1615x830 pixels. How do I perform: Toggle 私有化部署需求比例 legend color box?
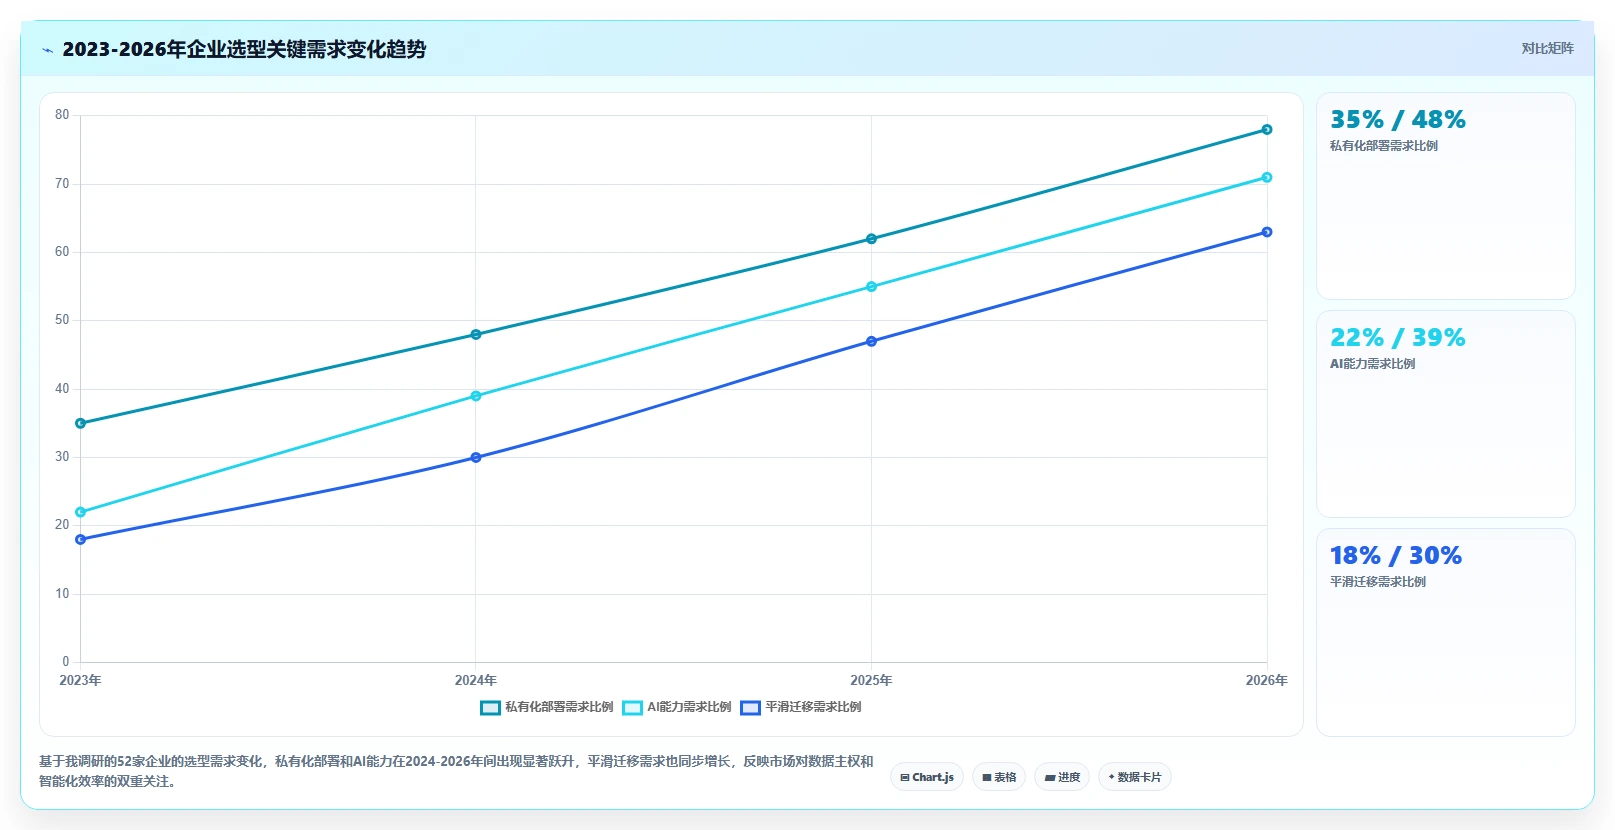click(490, 708)
